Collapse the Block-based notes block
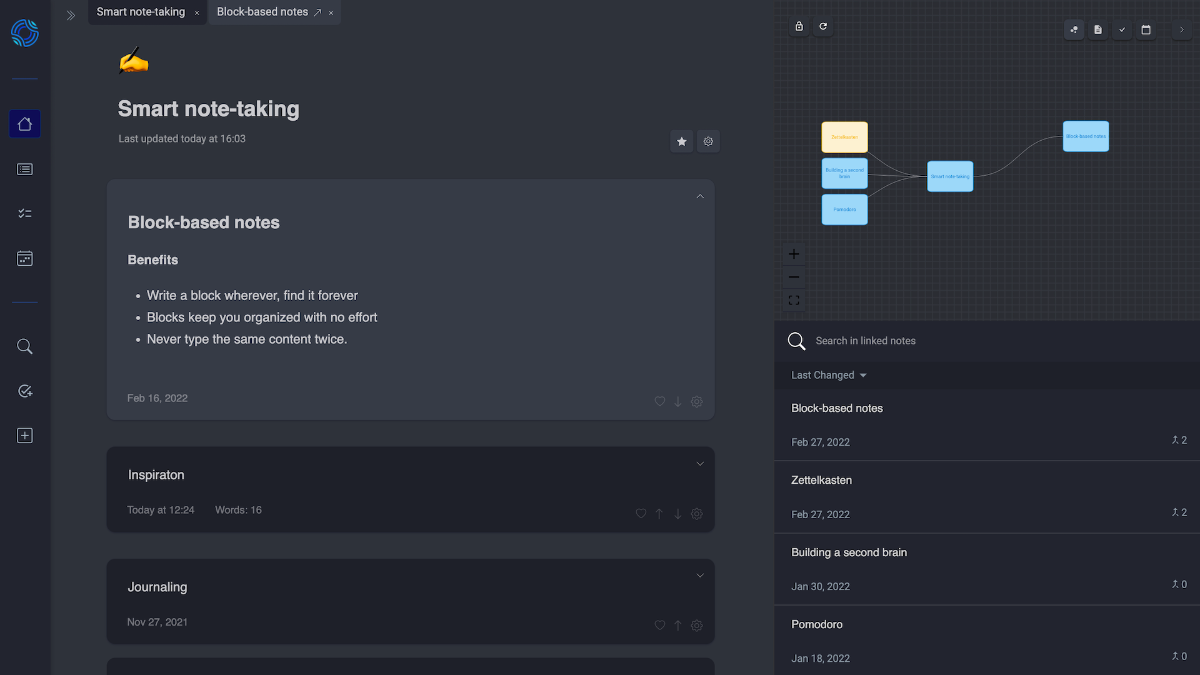 (x=700, y=197)
